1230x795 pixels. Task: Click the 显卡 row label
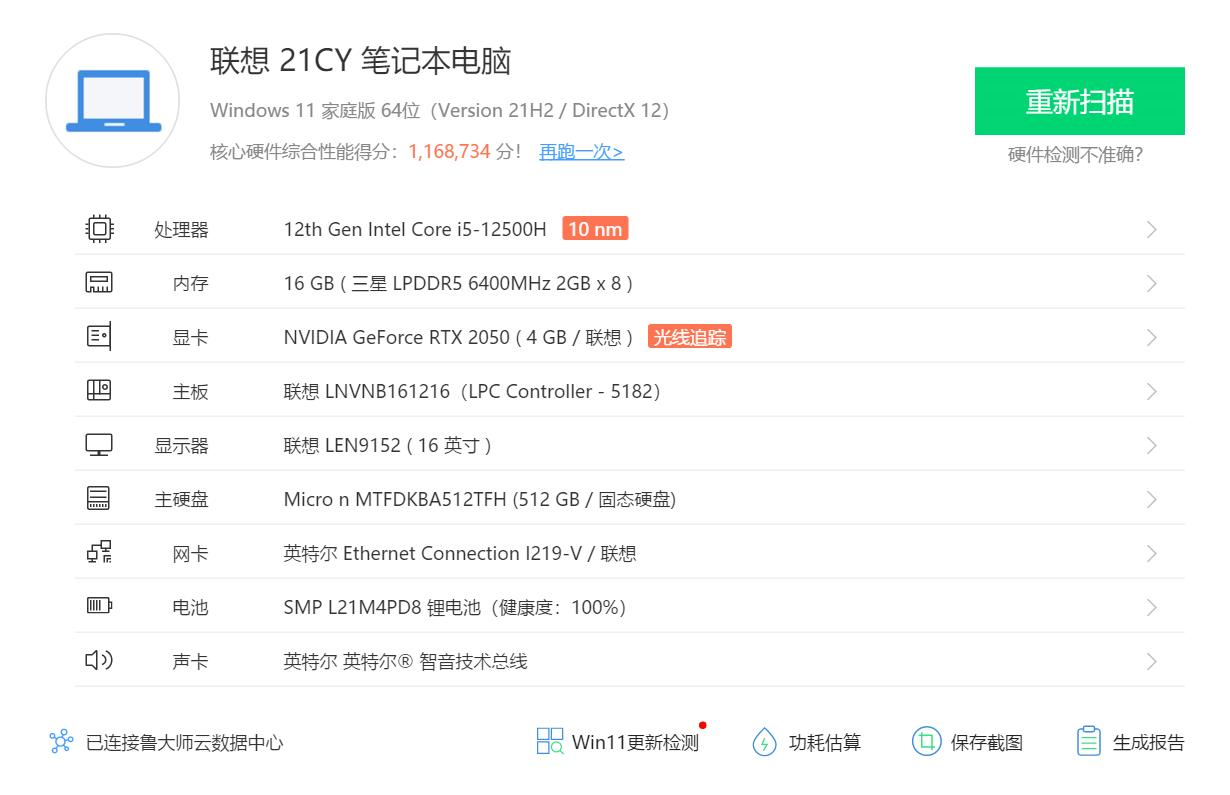coord(190,338)
